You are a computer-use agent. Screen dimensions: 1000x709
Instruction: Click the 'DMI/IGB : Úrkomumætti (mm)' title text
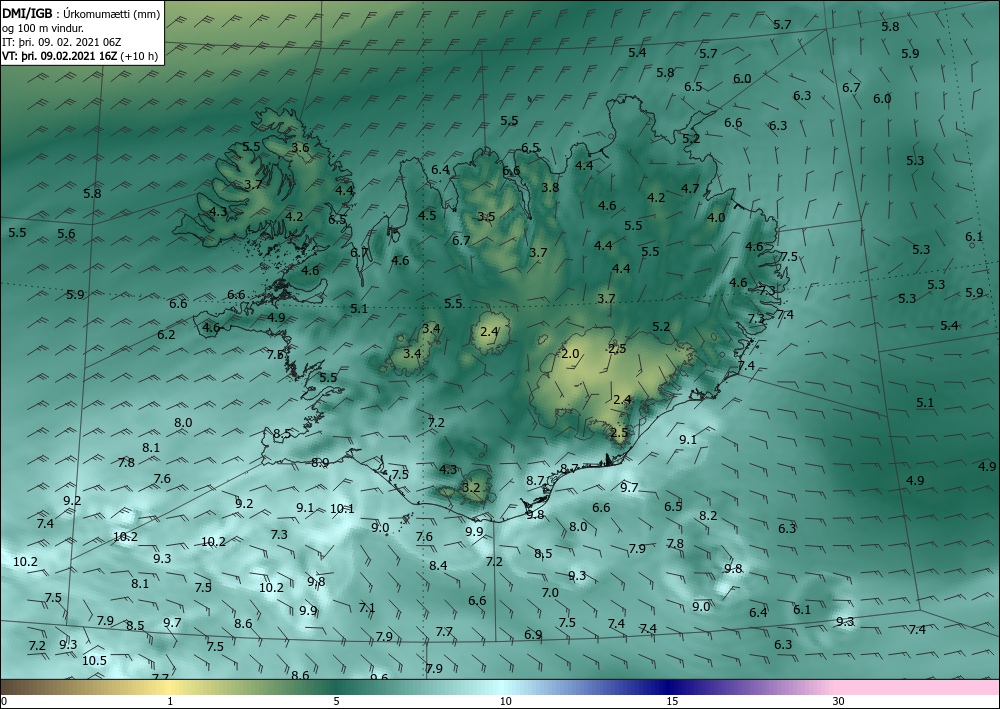81,13
